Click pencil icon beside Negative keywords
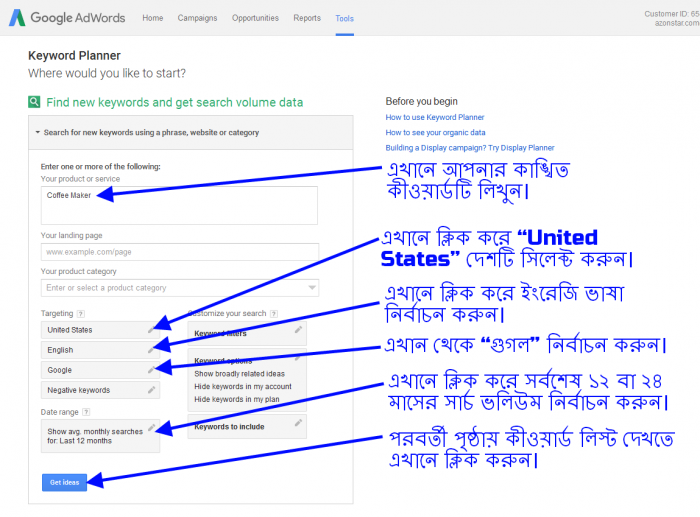This screenshot has height=517, width=700. point(151,390)
